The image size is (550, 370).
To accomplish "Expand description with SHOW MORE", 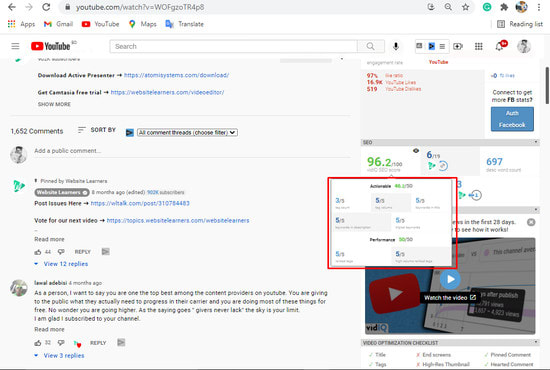I will coord(54,104).
